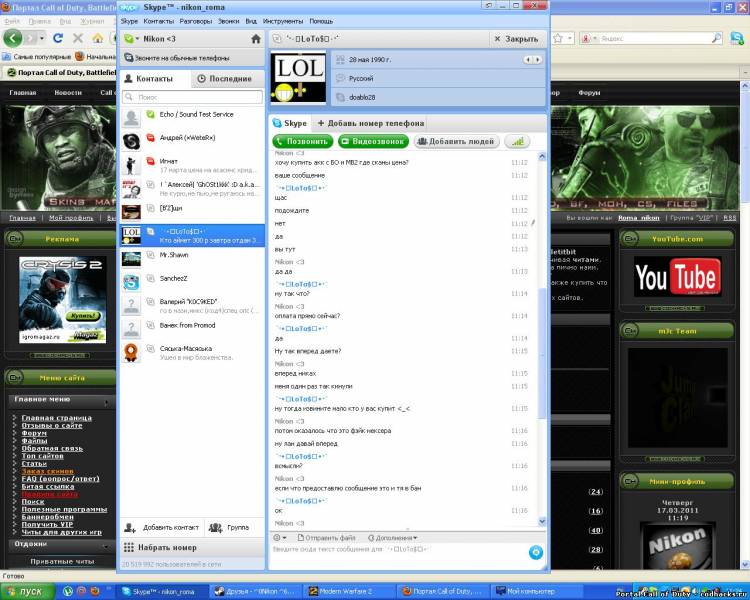Open the Контакты menu in menu bar
The image size is (750, 600).
point(159,21)
